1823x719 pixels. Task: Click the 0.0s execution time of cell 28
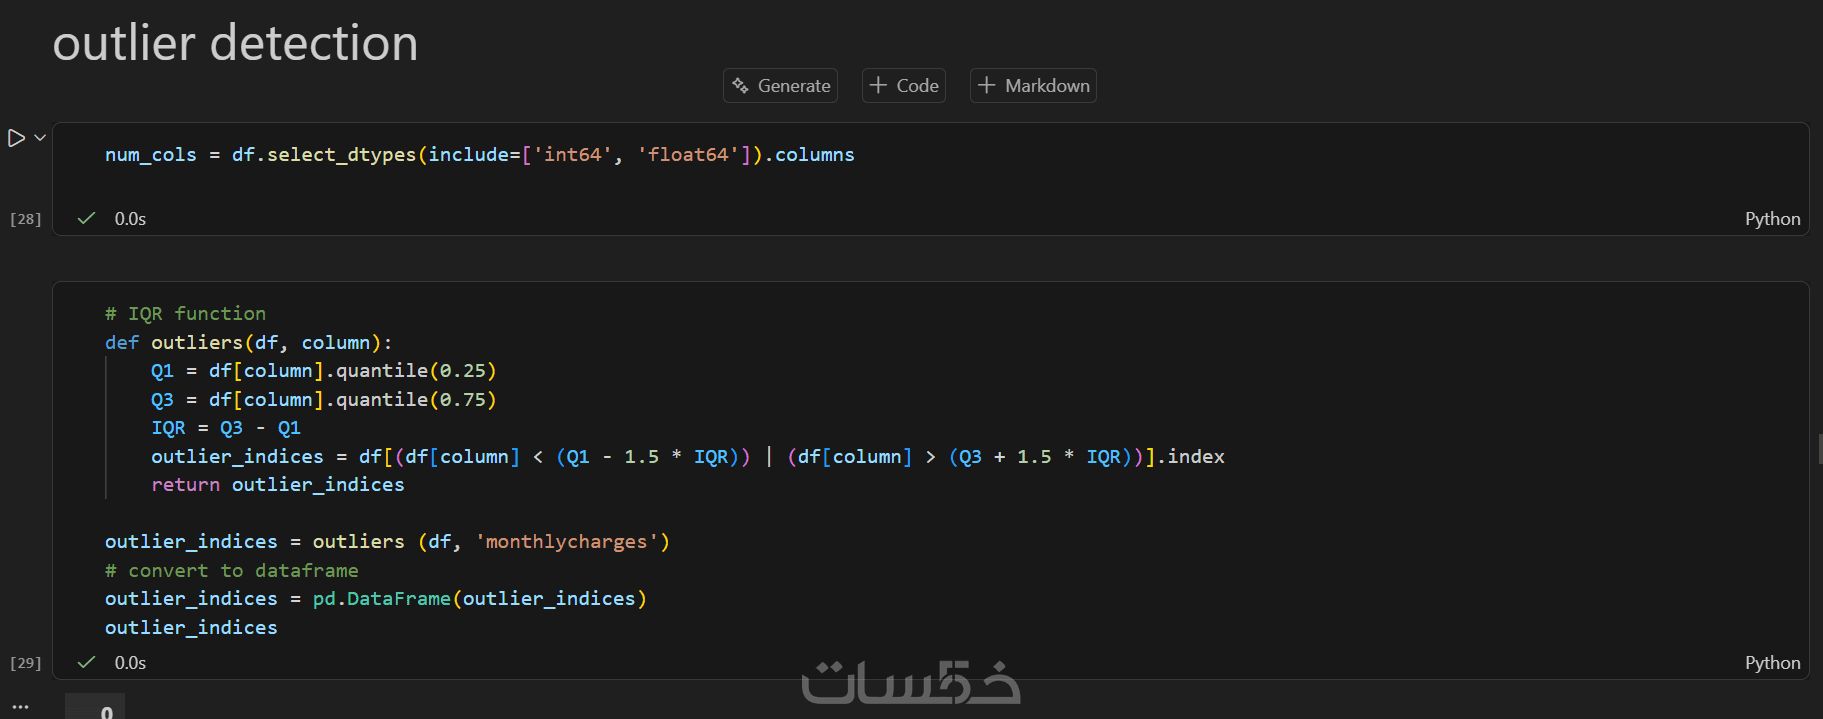pos(130,219)
